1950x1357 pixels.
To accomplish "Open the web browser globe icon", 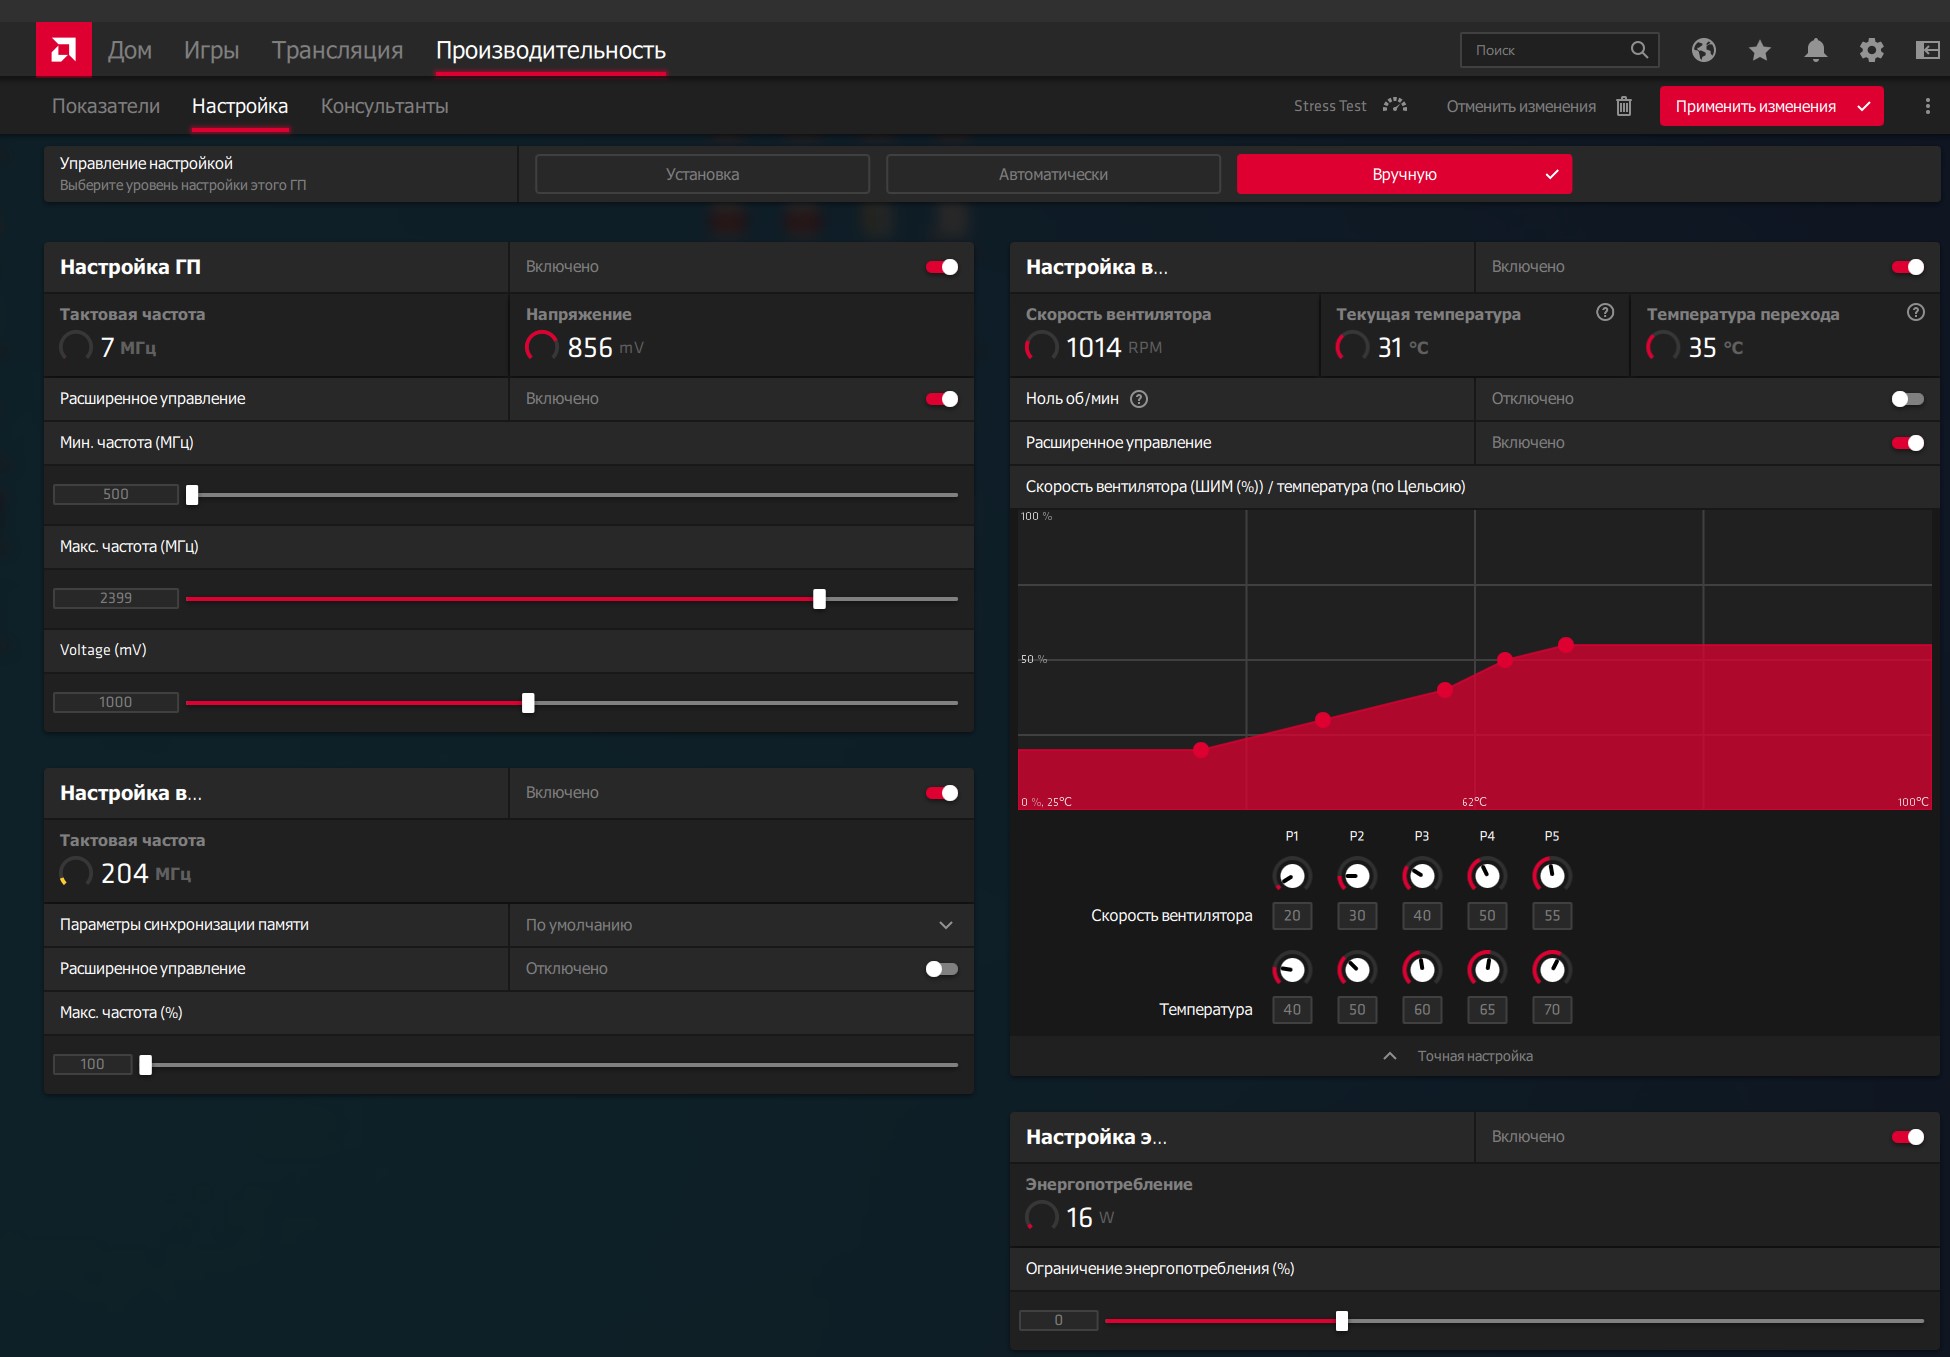I will (1704, 50).
